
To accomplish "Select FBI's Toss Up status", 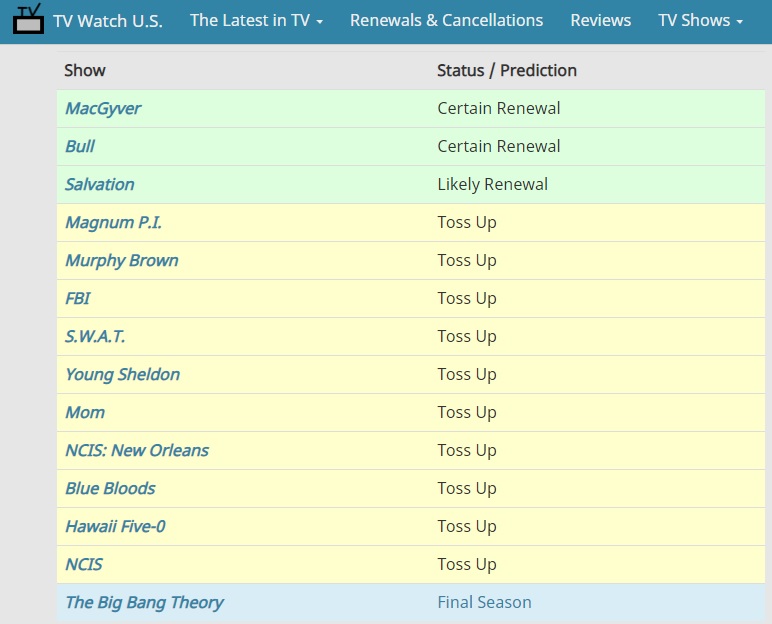I will click(467, 298).
